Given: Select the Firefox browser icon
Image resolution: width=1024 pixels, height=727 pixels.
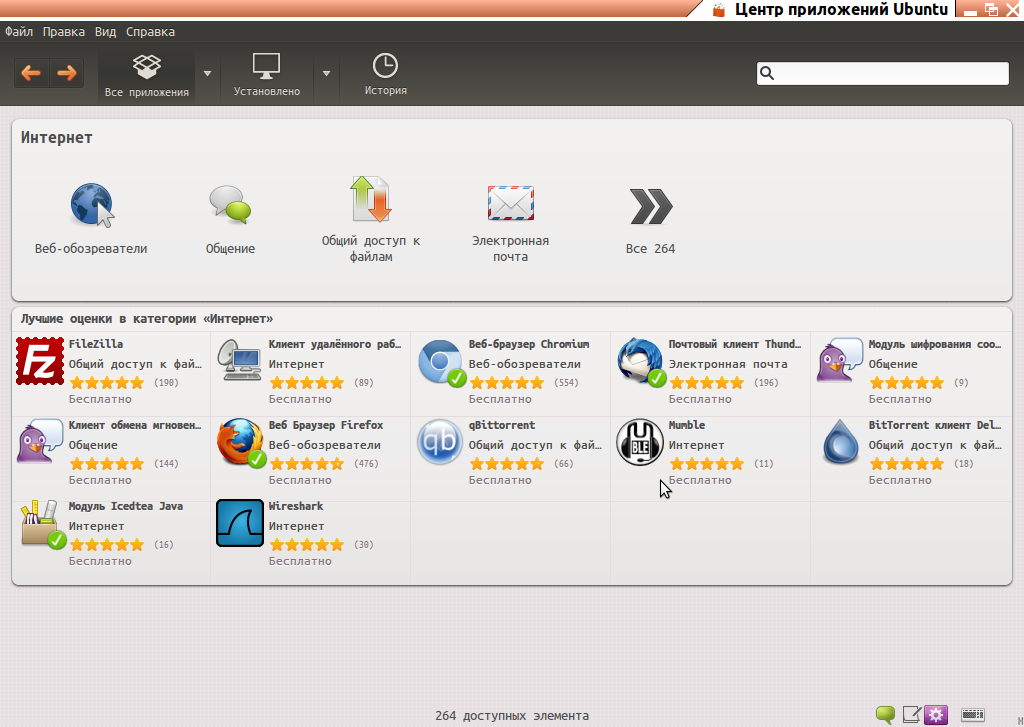Looking at the screenshot, I should tap(241, 442).
